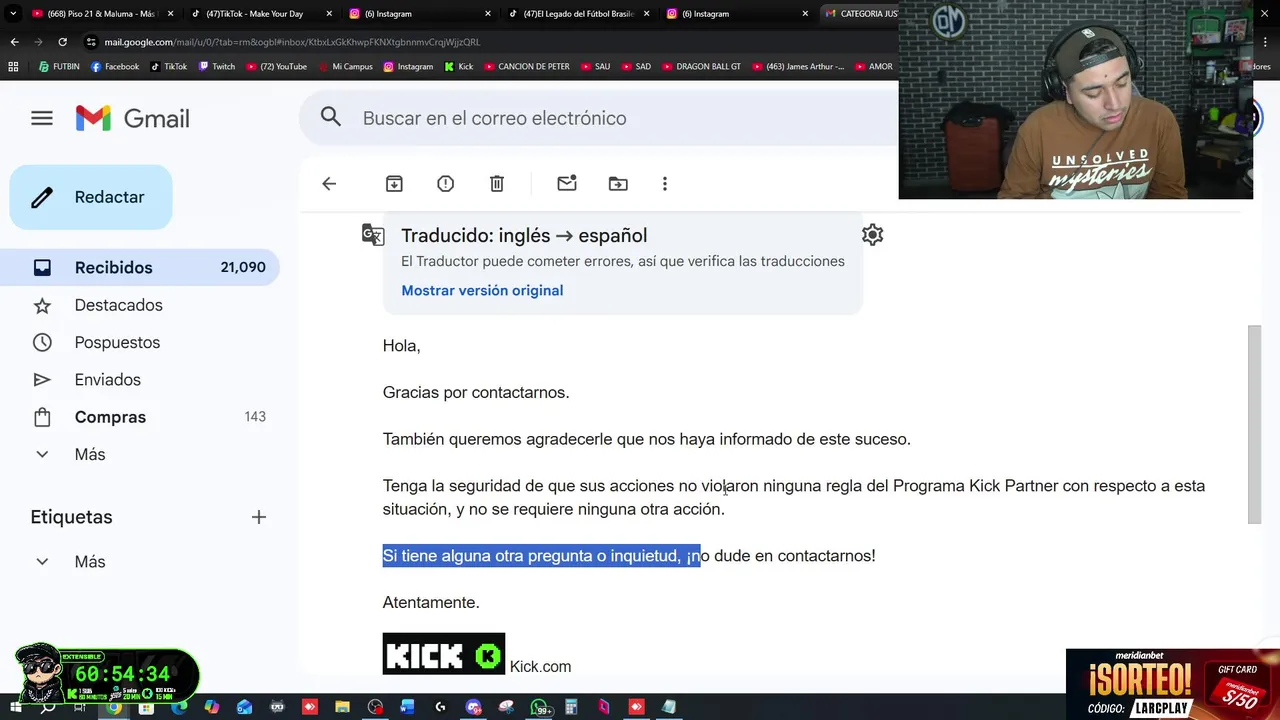Viewport: 1280px width, 720px height.
Task: Mark the email as unread with the envelope icon
Action: point(567,184)
